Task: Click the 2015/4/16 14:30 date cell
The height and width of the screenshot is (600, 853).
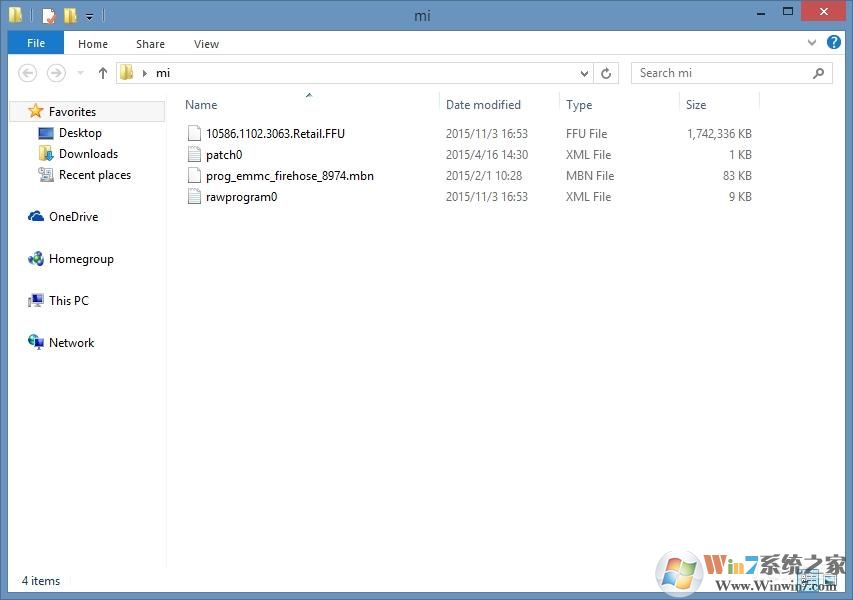Action: 487,155
